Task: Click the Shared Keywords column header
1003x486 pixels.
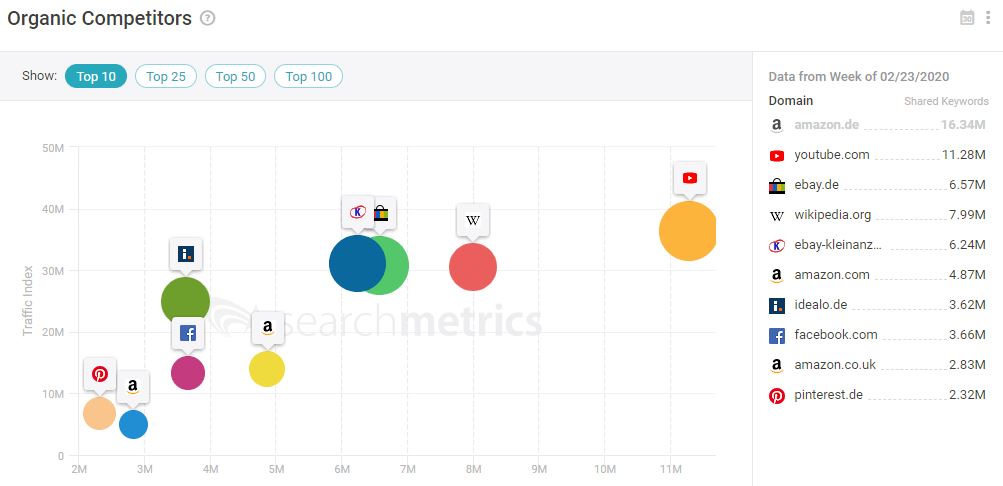Action: [x=946, y=101]
